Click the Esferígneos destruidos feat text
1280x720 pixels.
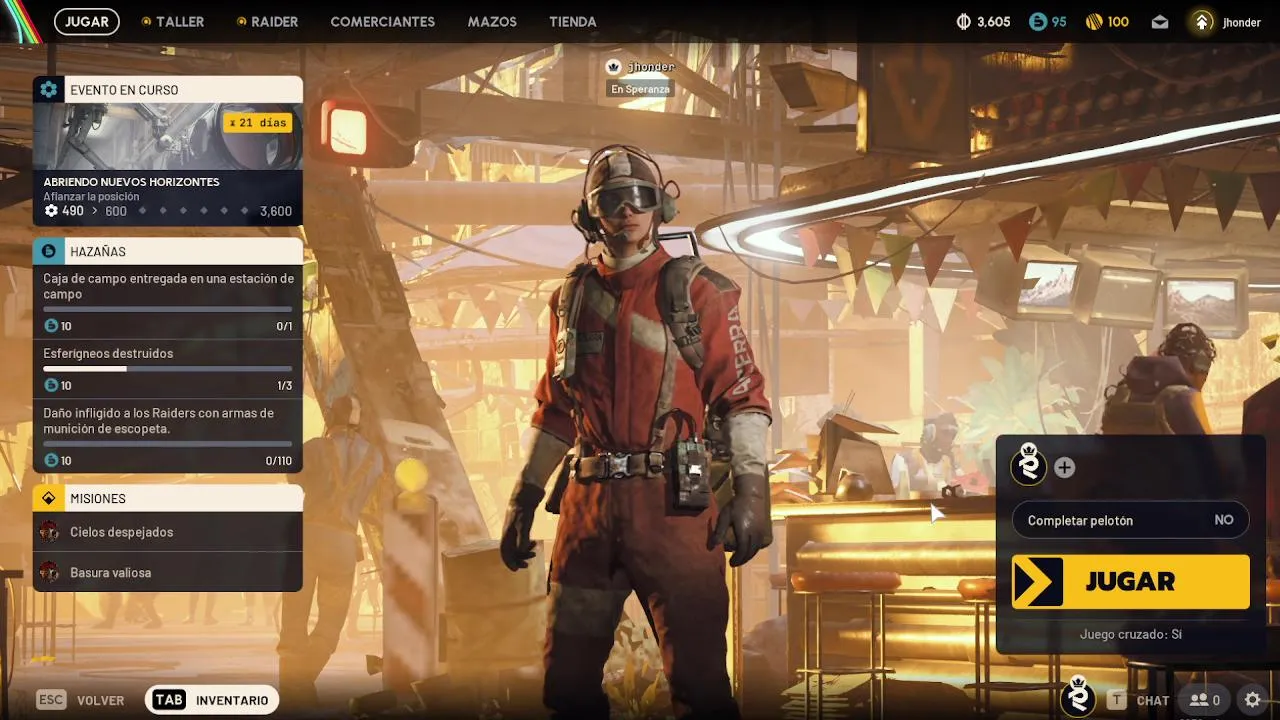click(108, 353)
